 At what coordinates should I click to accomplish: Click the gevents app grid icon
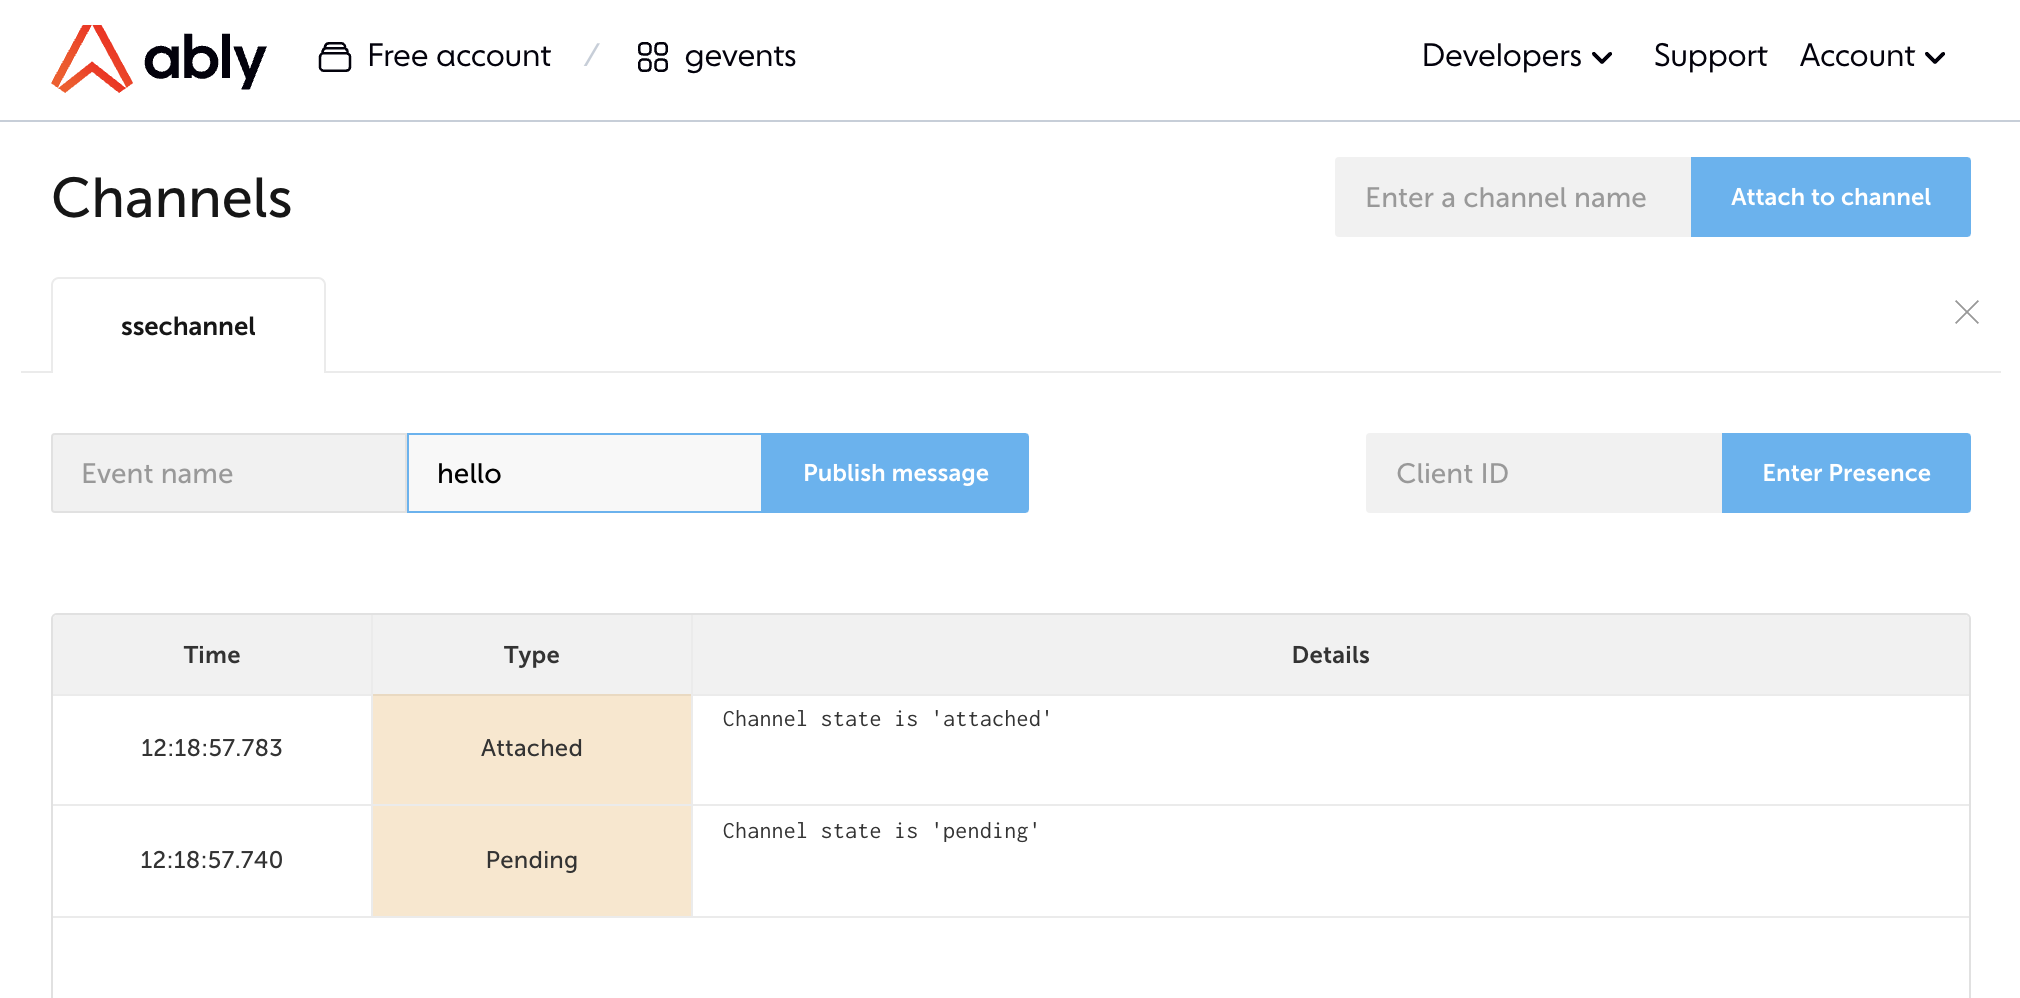[652, 57]
